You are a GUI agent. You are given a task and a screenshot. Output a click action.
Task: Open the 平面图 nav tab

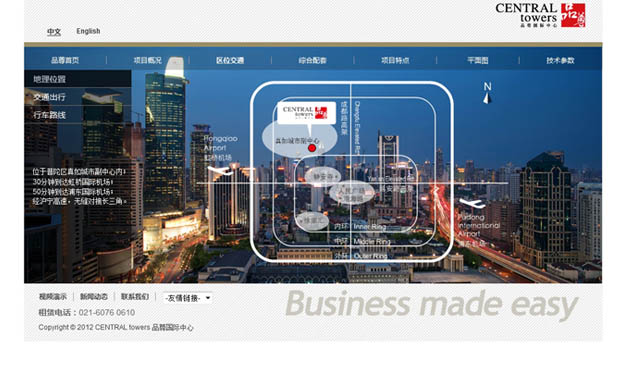click(478, 61)
